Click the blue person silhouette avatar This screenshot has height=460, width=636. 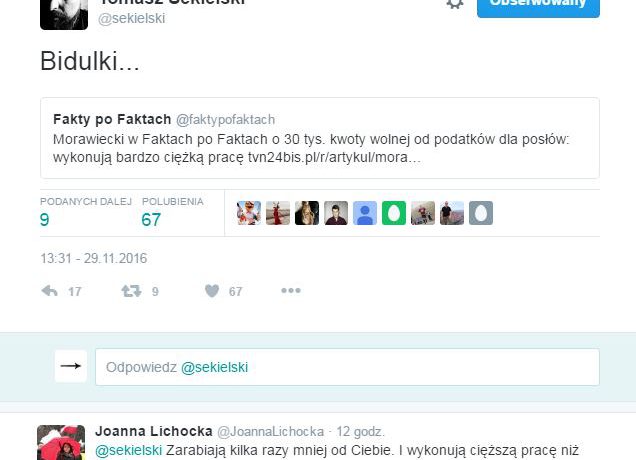[365, 213]
